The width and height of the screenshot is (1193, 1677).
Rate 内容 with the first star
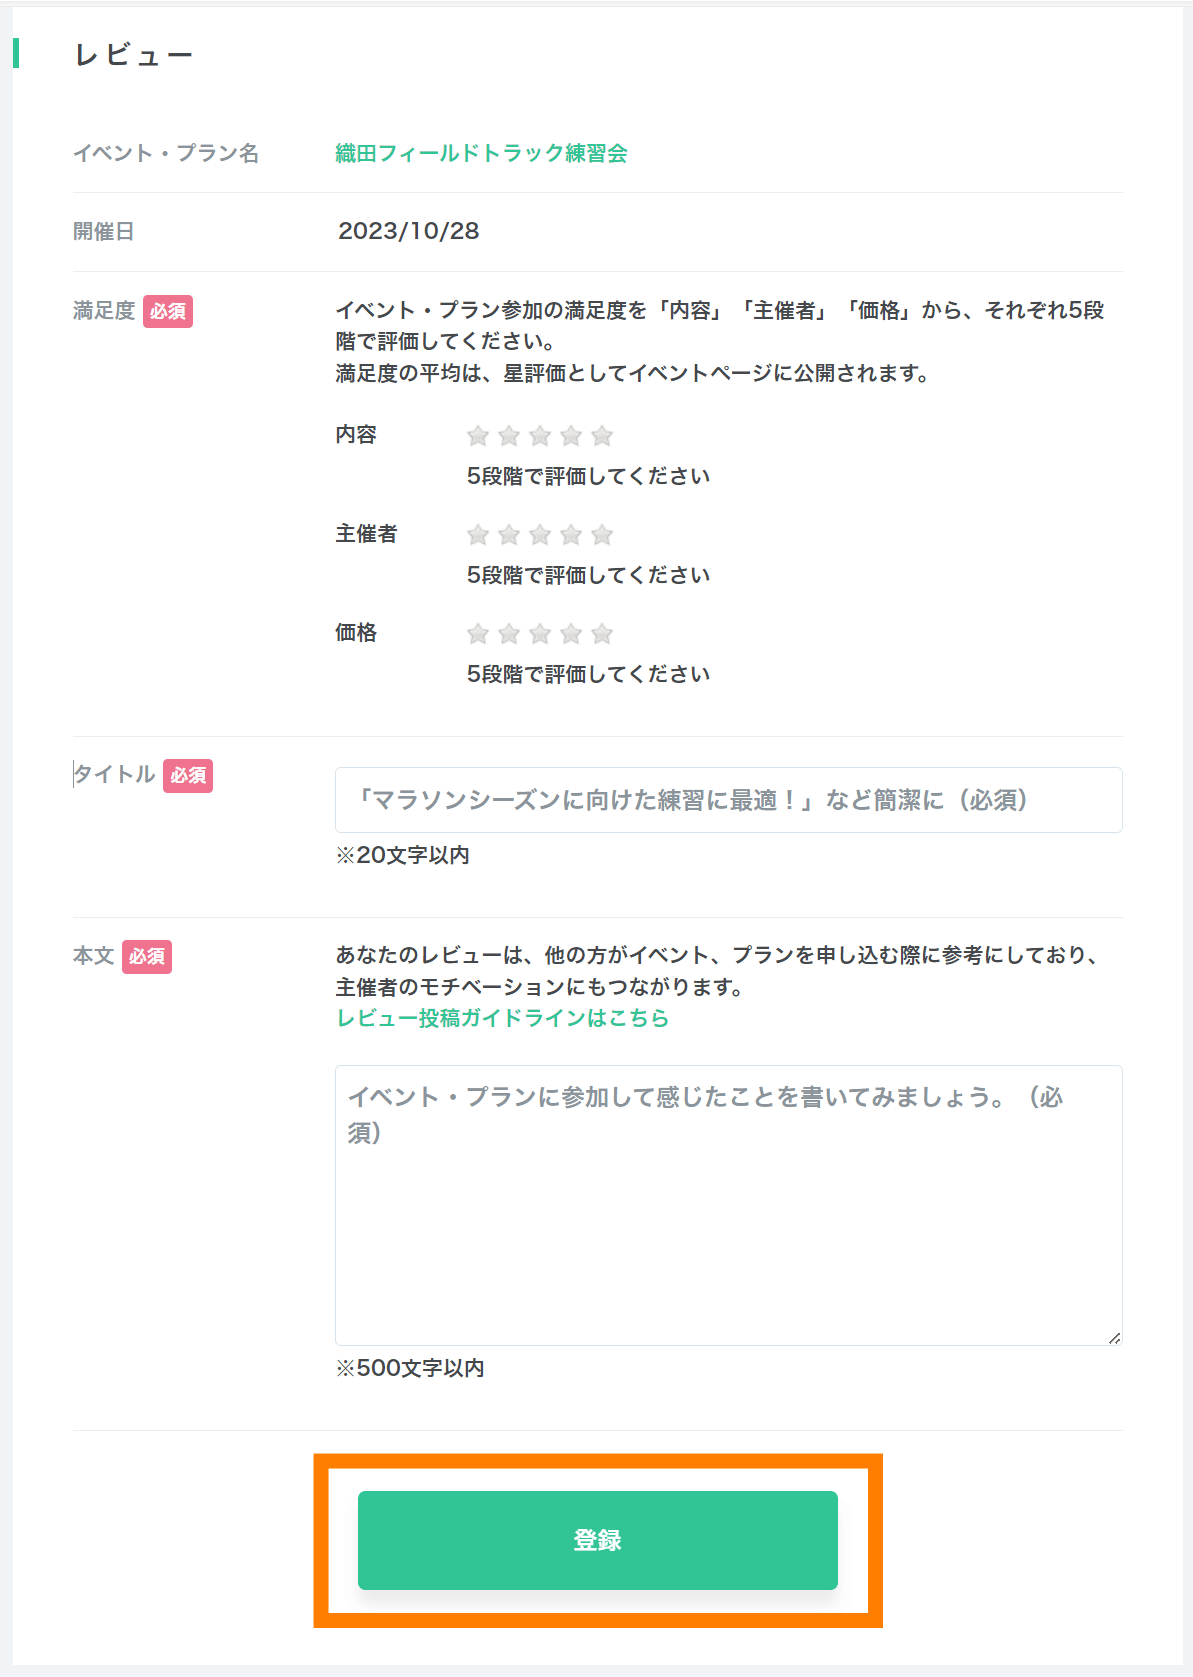478,436
